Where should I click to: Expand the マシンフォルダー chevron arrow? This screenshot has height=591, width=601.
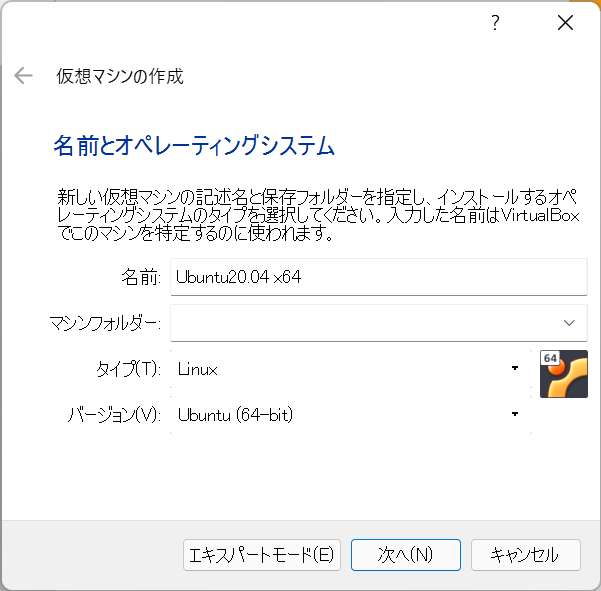coord(569,323)
